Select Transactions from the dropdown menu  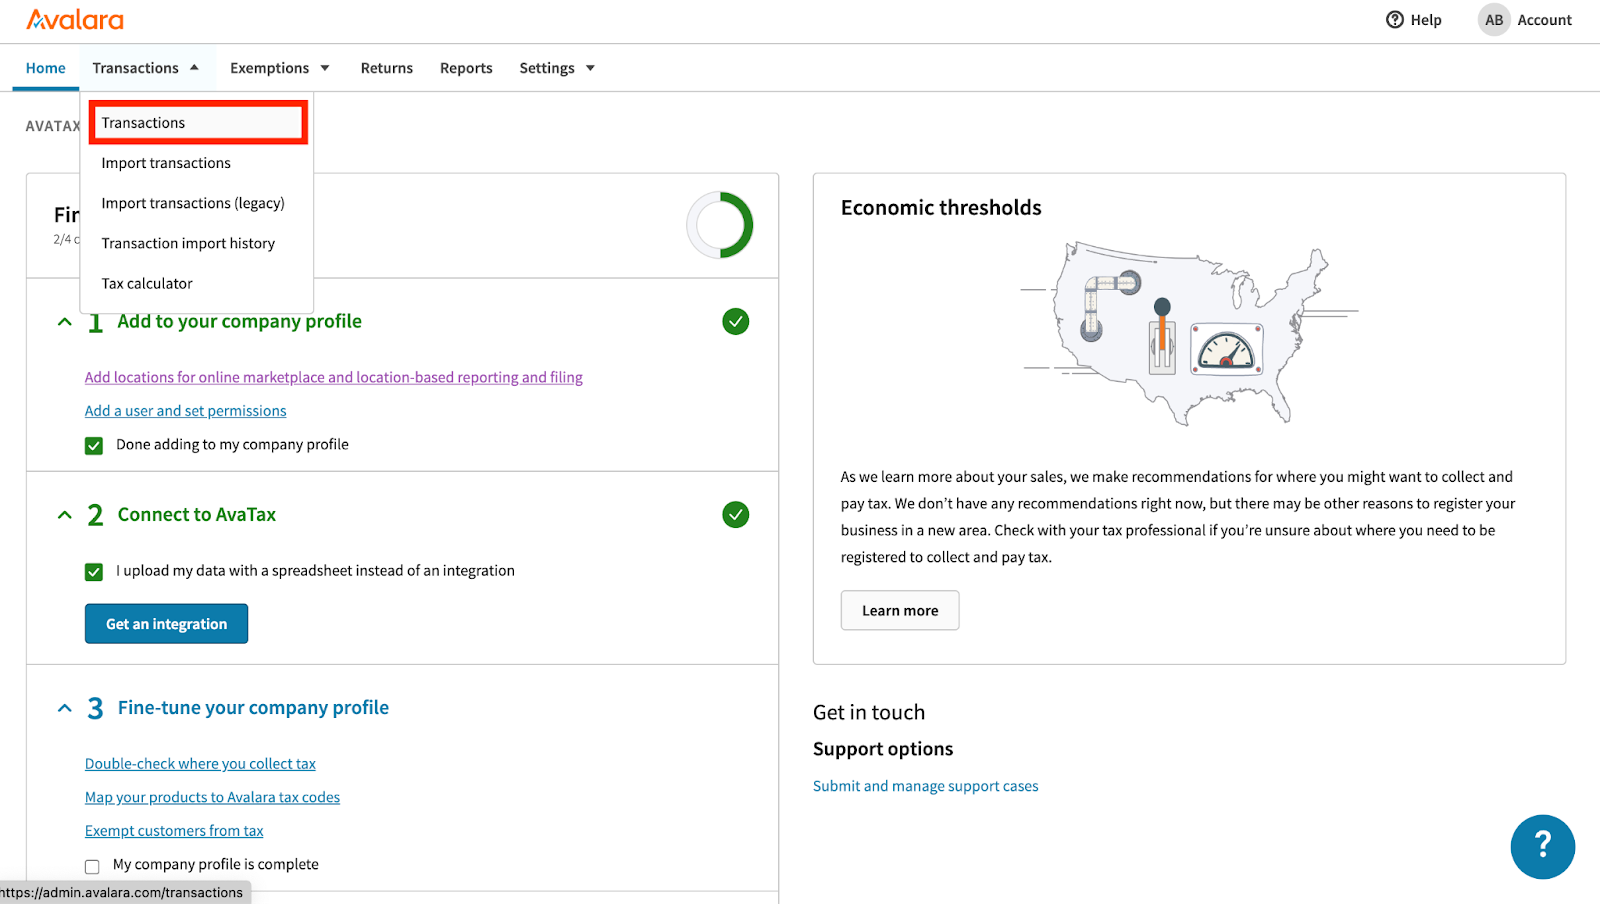198,123
